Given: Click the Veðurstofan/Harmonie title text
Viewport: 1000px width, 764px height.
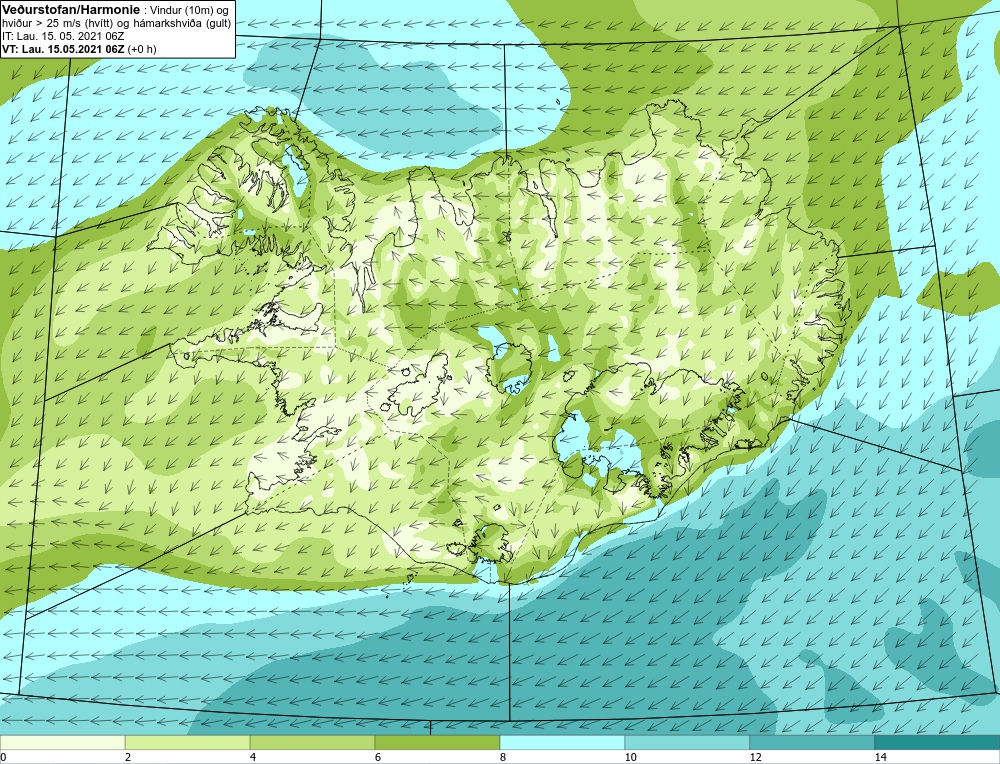Looking at the screenshot, I should coord(70,10).
